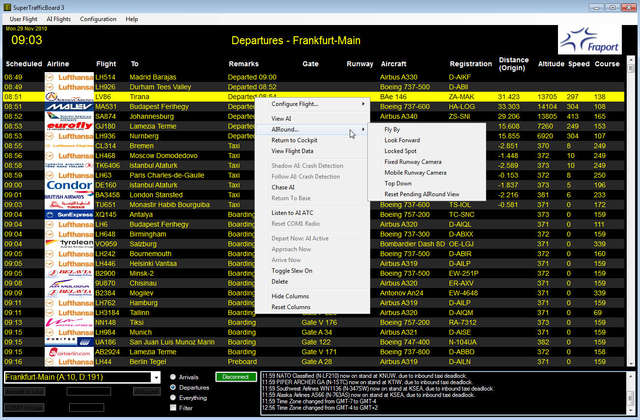The width and height of the screenshot is (640, 420).
Task: Click the United logo for UA186
Action: [69, 342]
